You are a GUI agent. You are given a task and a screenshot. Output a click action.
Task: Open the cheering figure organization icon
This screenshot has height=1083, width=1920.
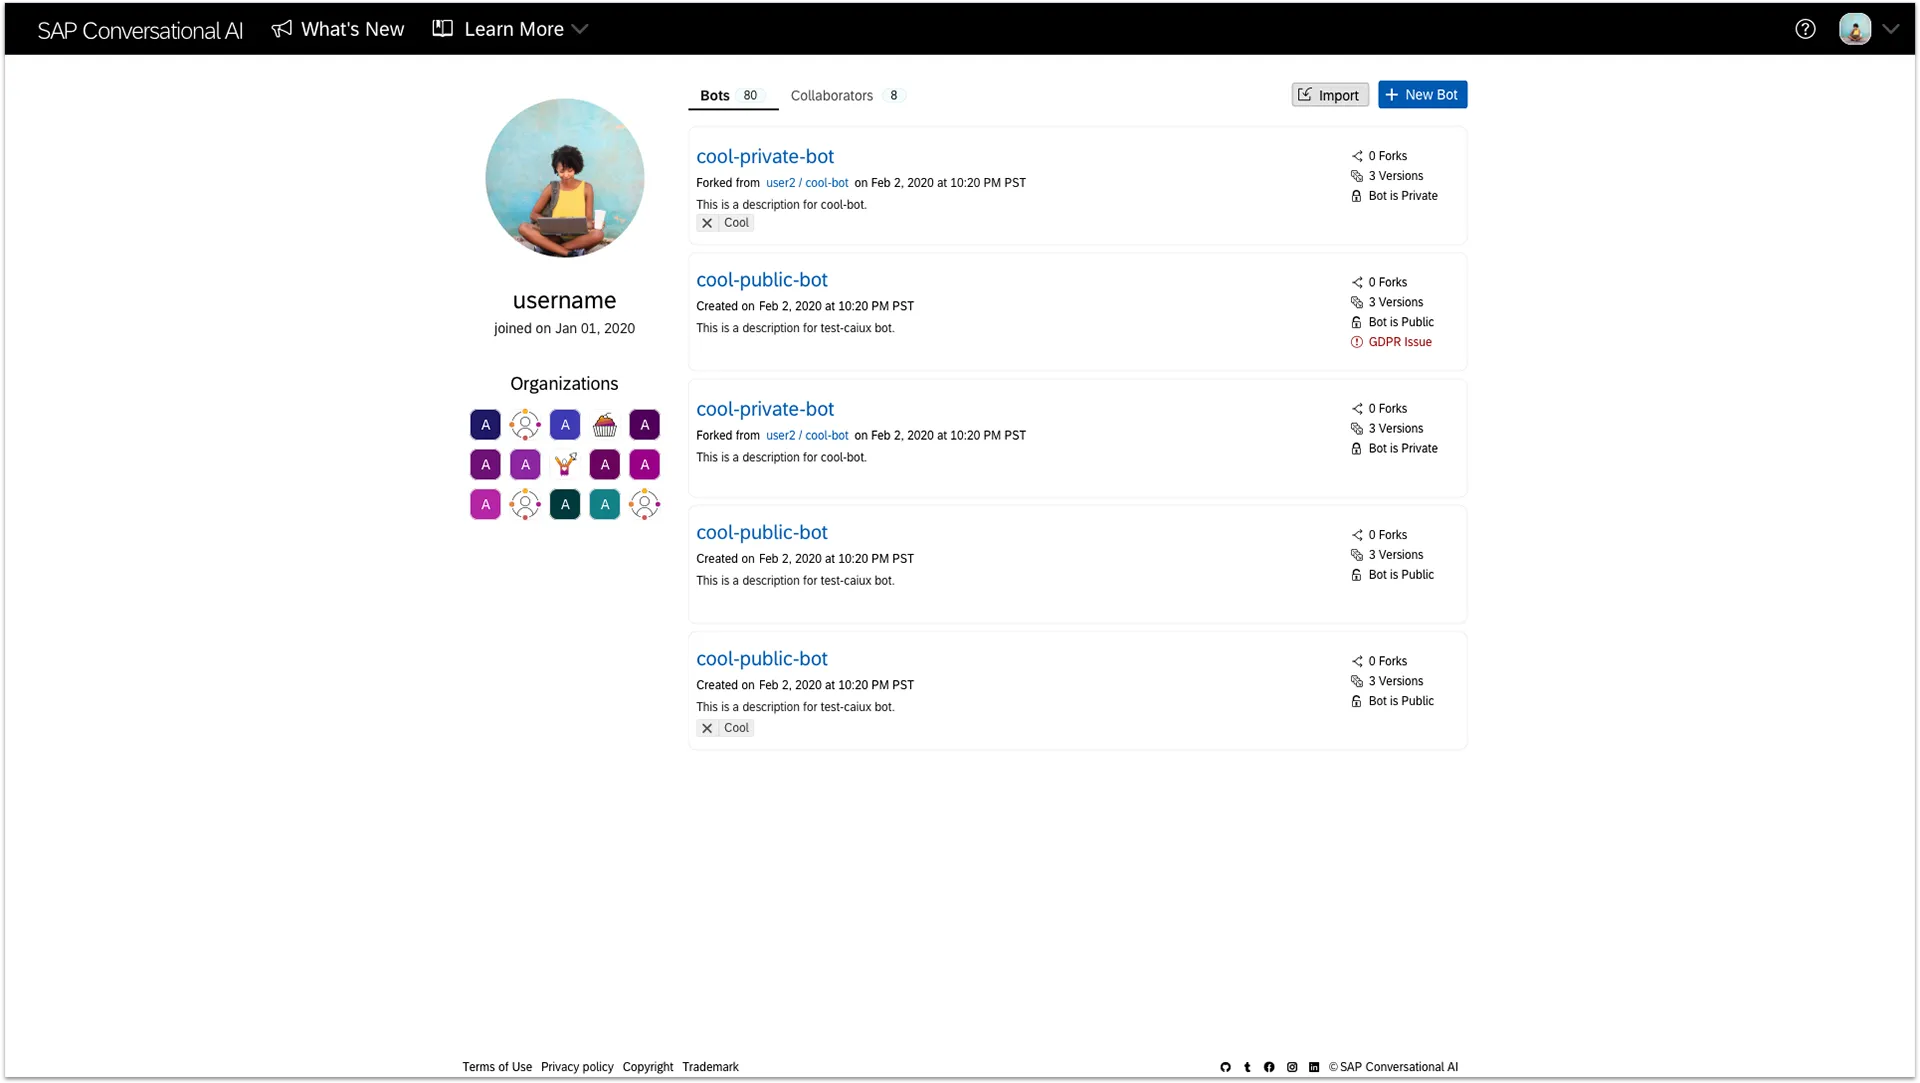(565, 464)
